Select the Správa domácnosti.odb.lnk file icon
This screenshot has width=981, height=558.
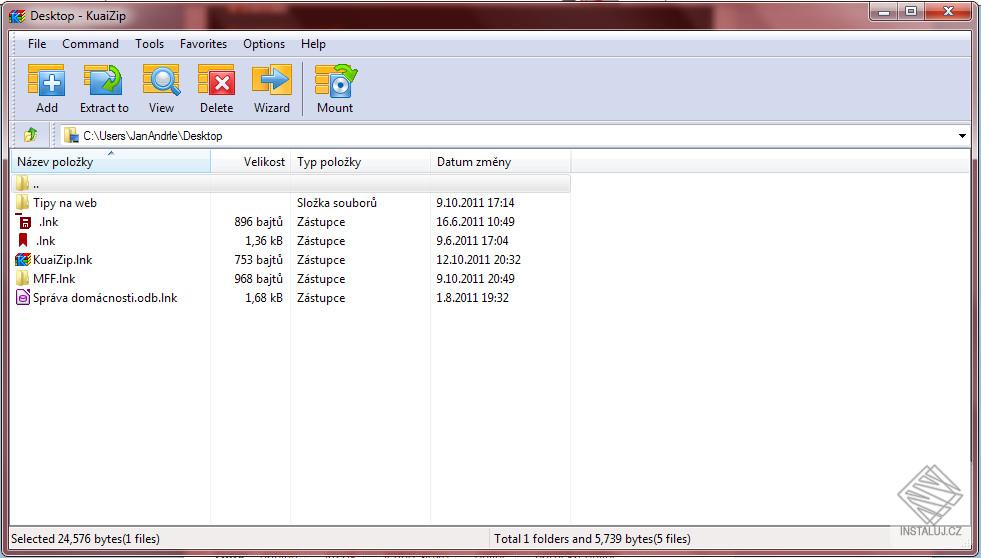click(23, 298)
